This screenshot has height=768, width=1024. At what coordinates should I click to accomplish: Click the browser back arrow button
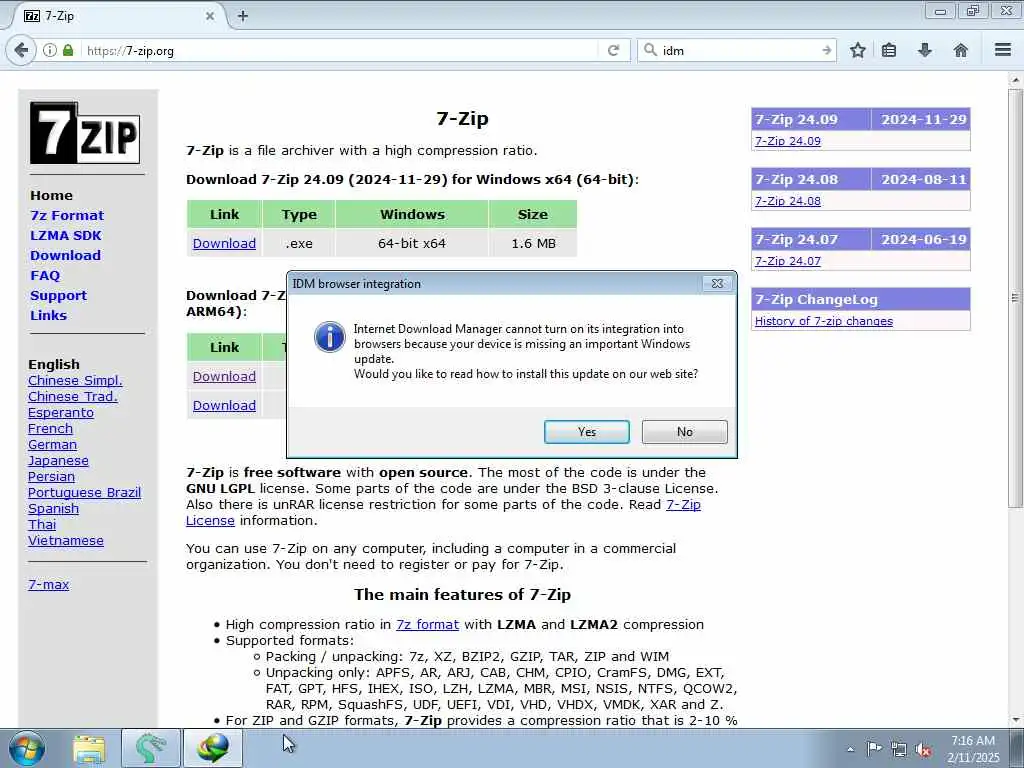coord(21,50)
